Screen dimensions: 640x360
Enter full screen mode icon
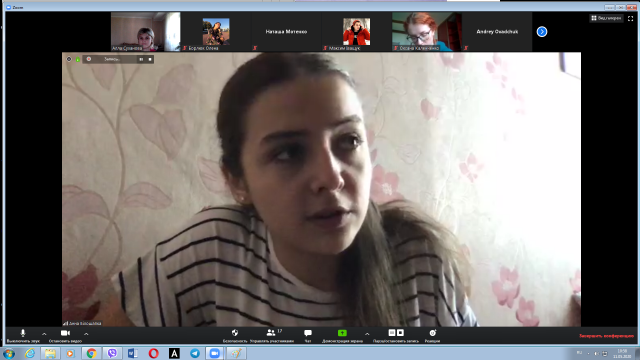point(631,18)
